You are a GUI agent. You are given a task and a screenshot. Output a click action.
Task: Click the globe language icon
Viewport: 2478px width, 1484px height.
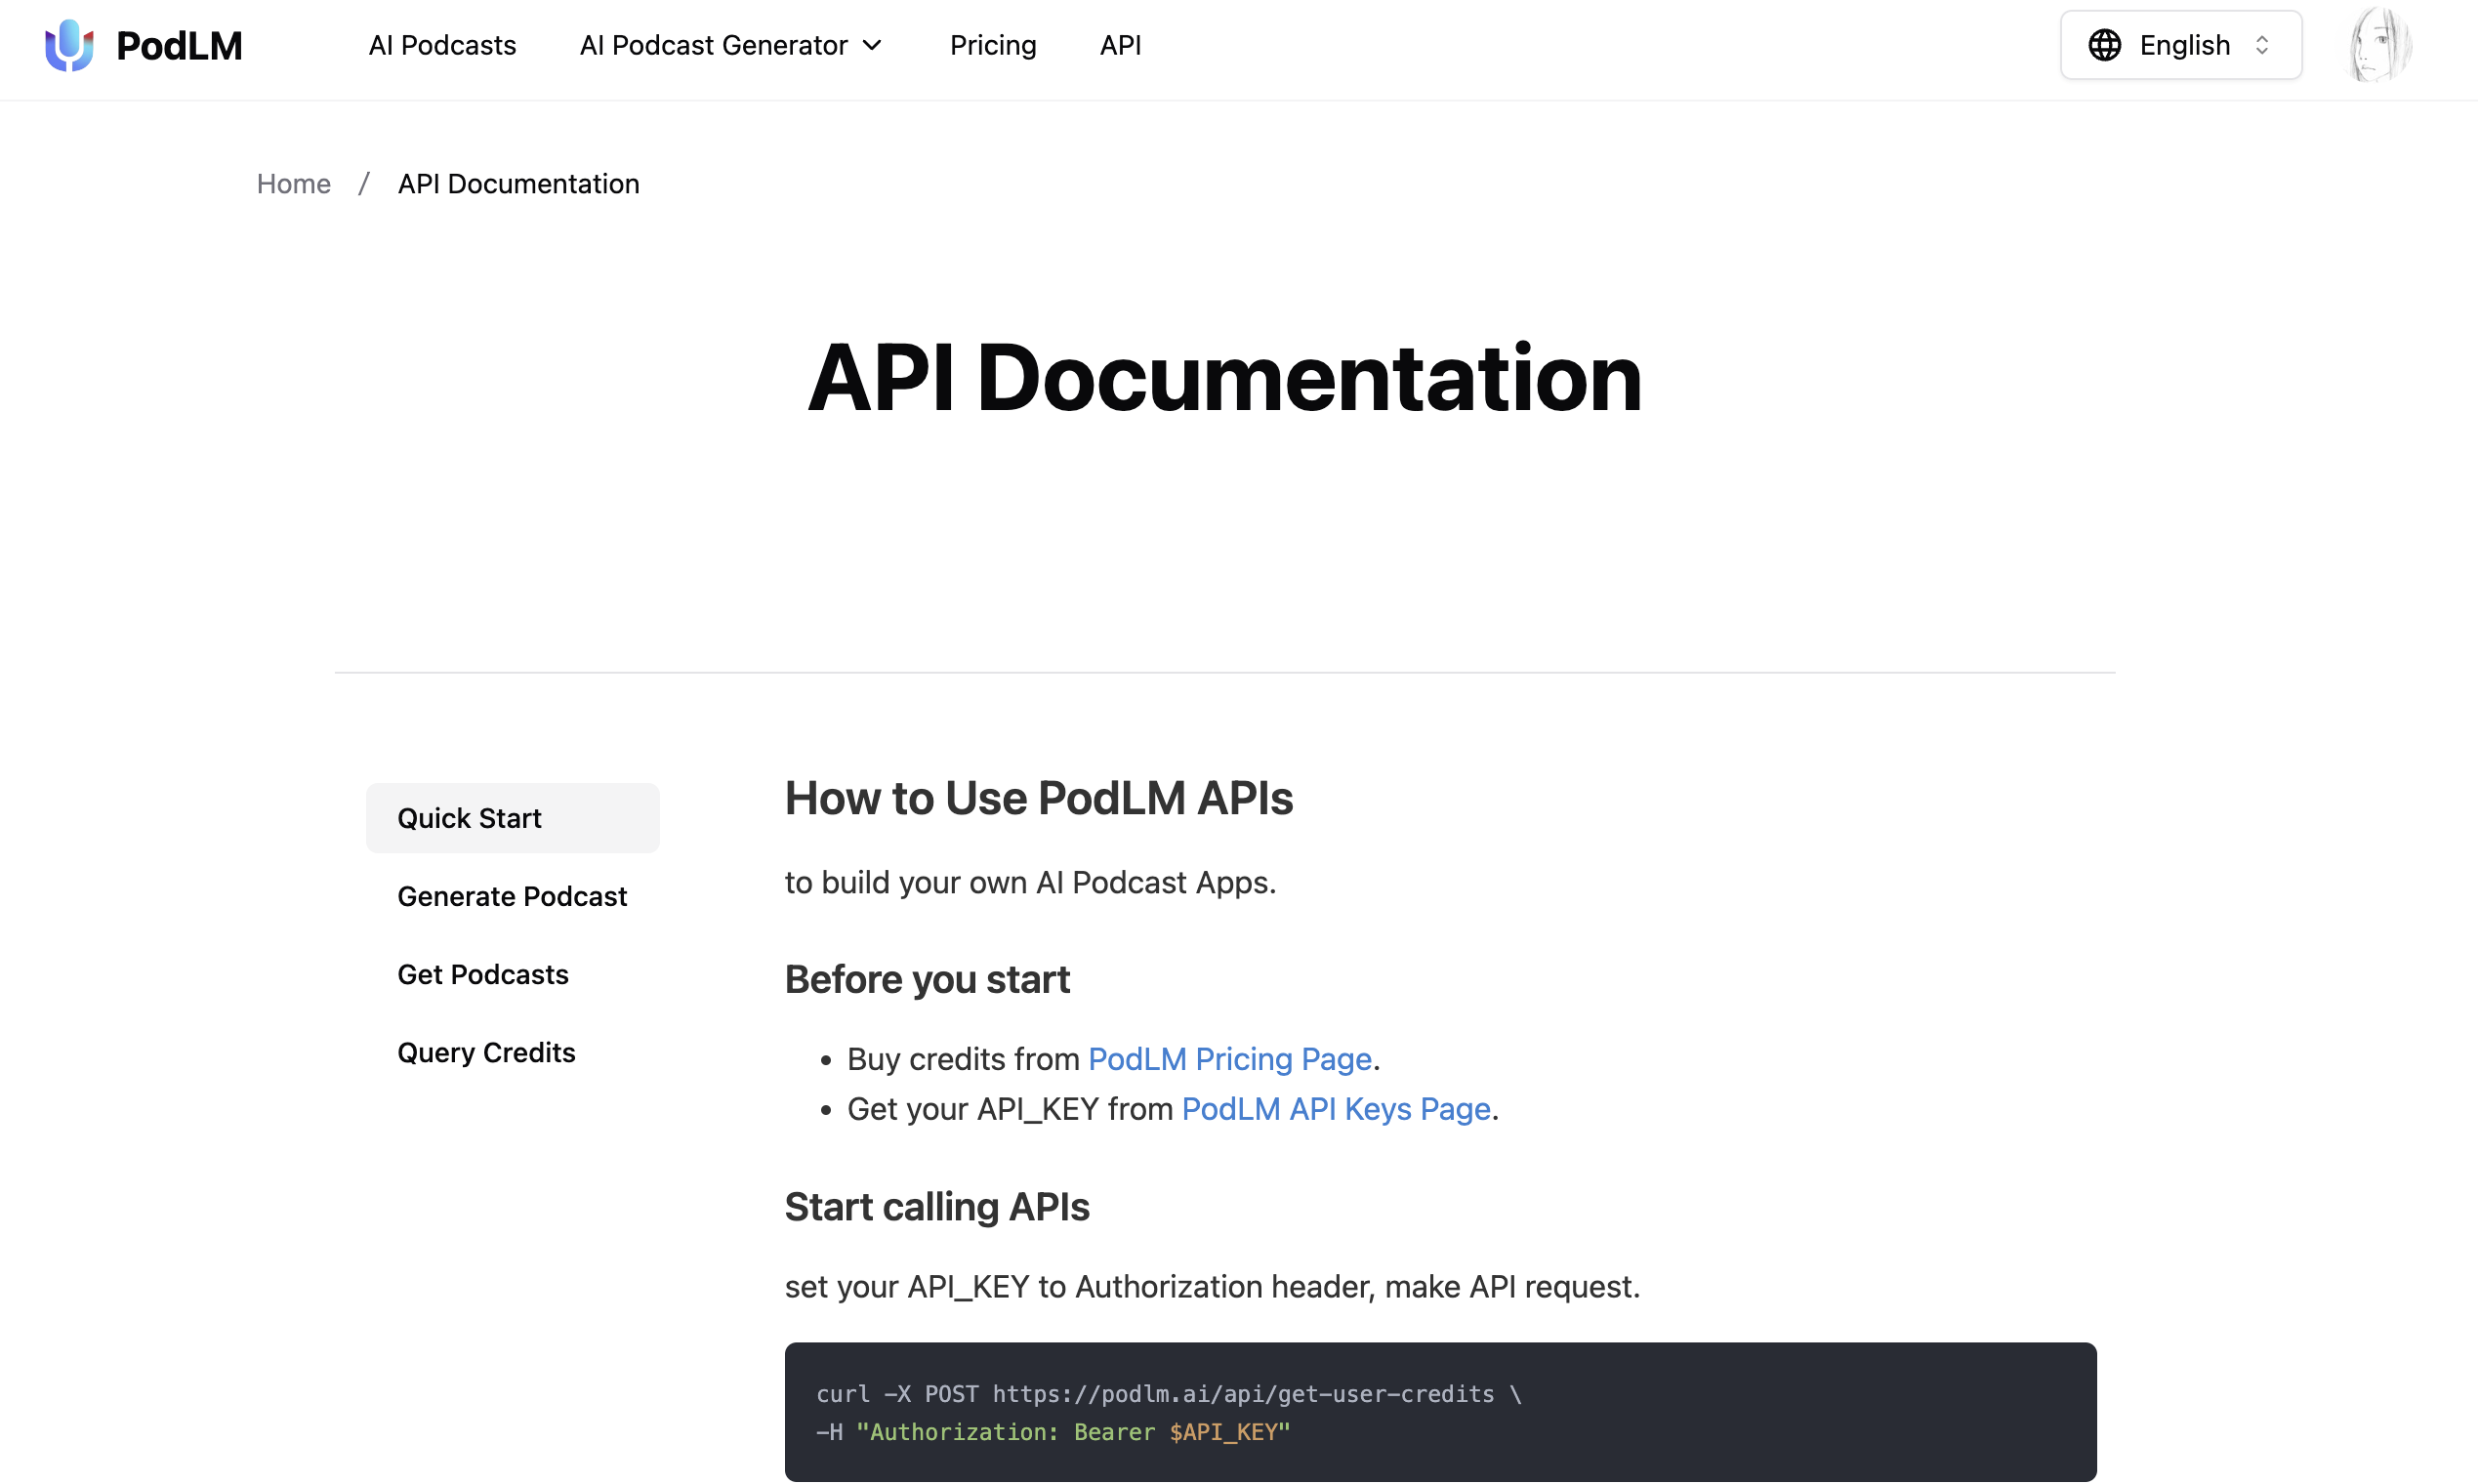(x=2104, y=45)
